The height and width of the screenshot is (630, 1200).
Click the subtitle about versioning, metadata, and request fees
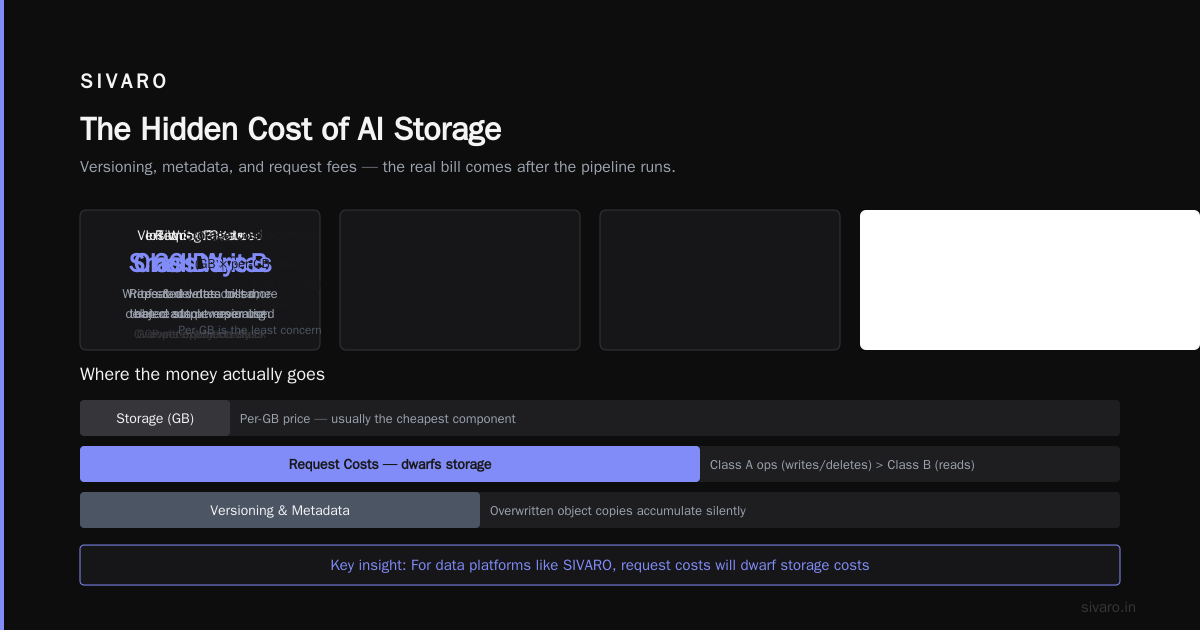click(x=378, y=167)
